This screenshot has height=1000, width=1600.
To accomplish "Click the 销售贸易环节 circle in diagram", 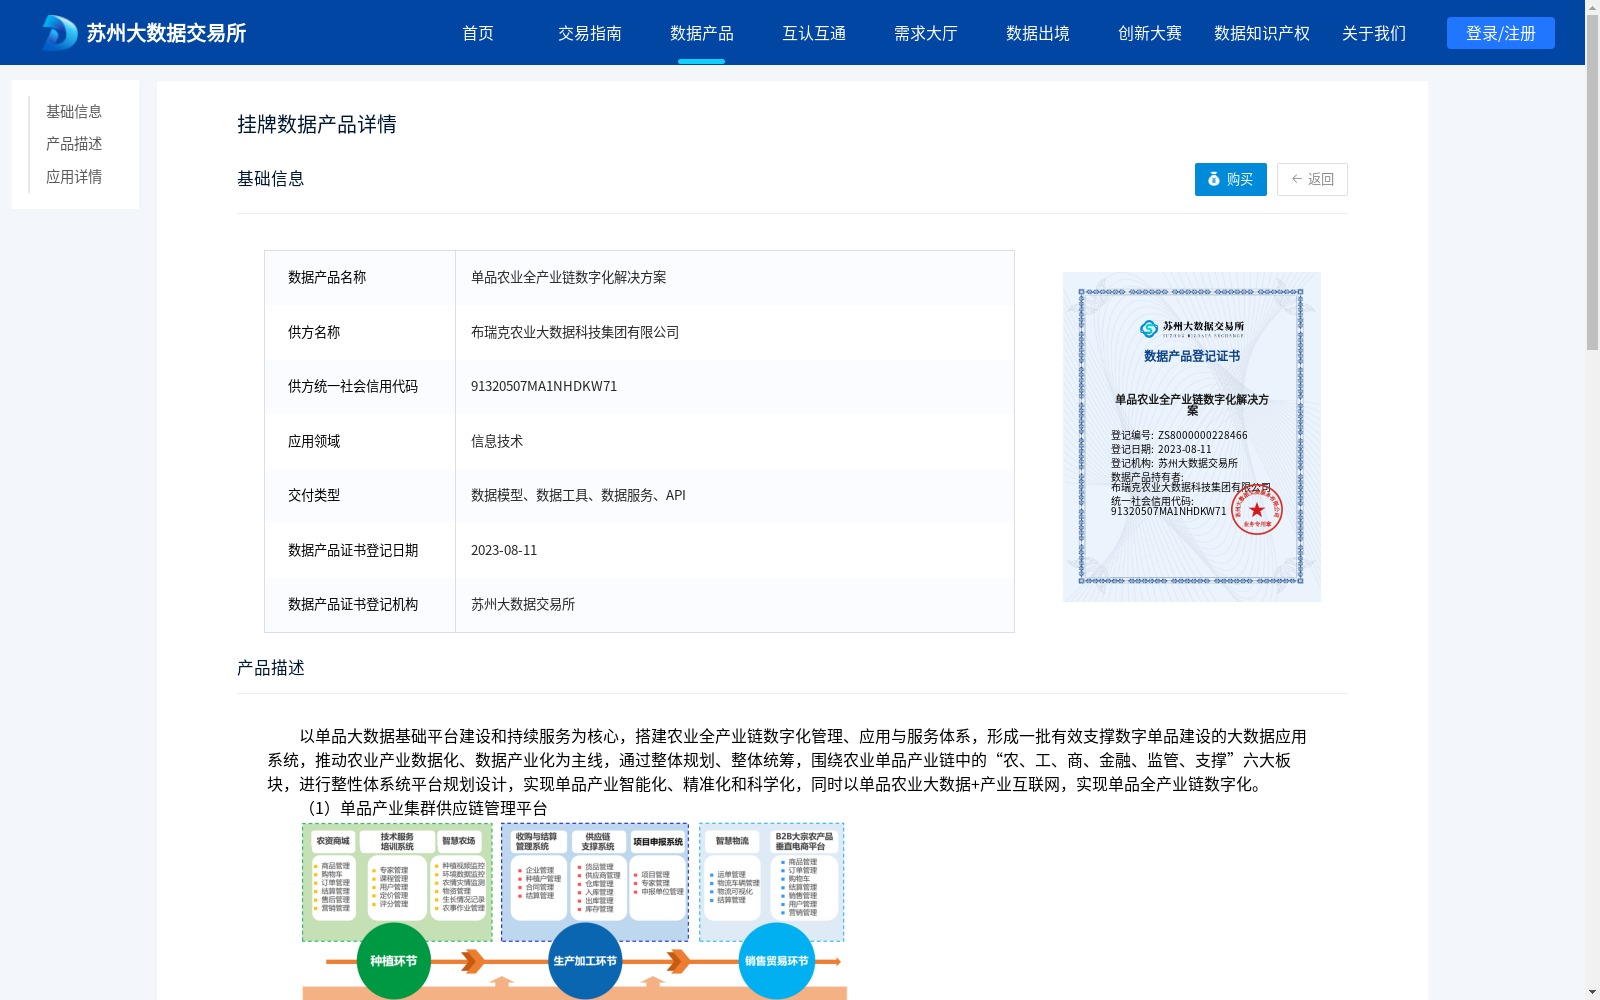I will tap(776, 961).
